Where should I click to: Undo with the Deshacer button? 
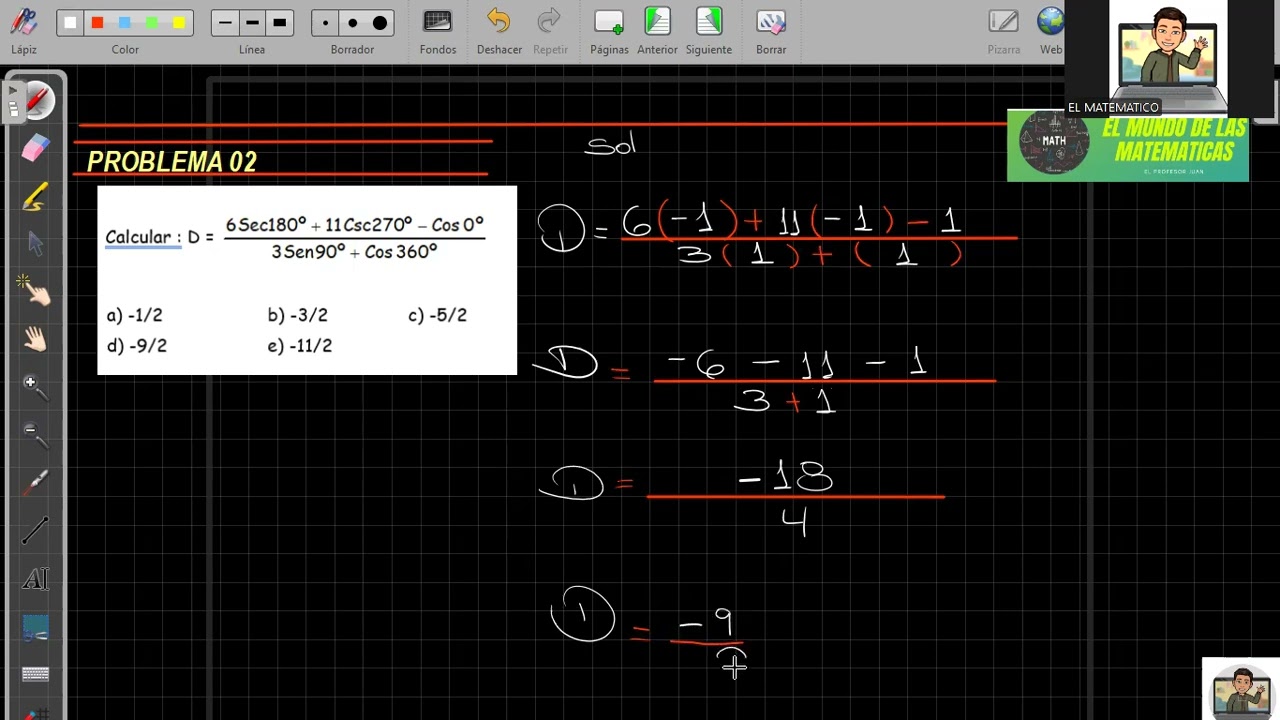499,30
